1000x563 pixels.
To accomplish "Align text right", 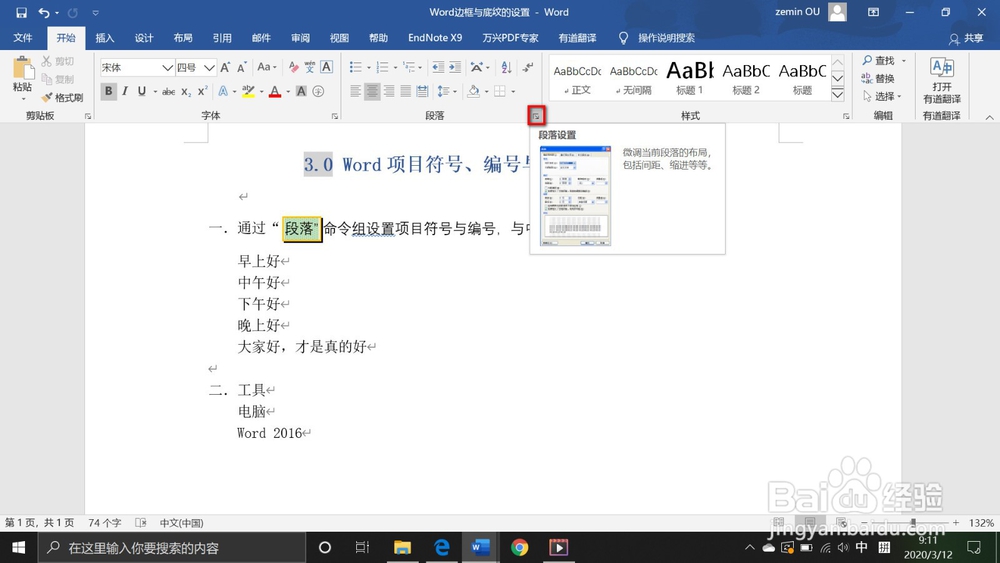I will click(x=388, y=91).
